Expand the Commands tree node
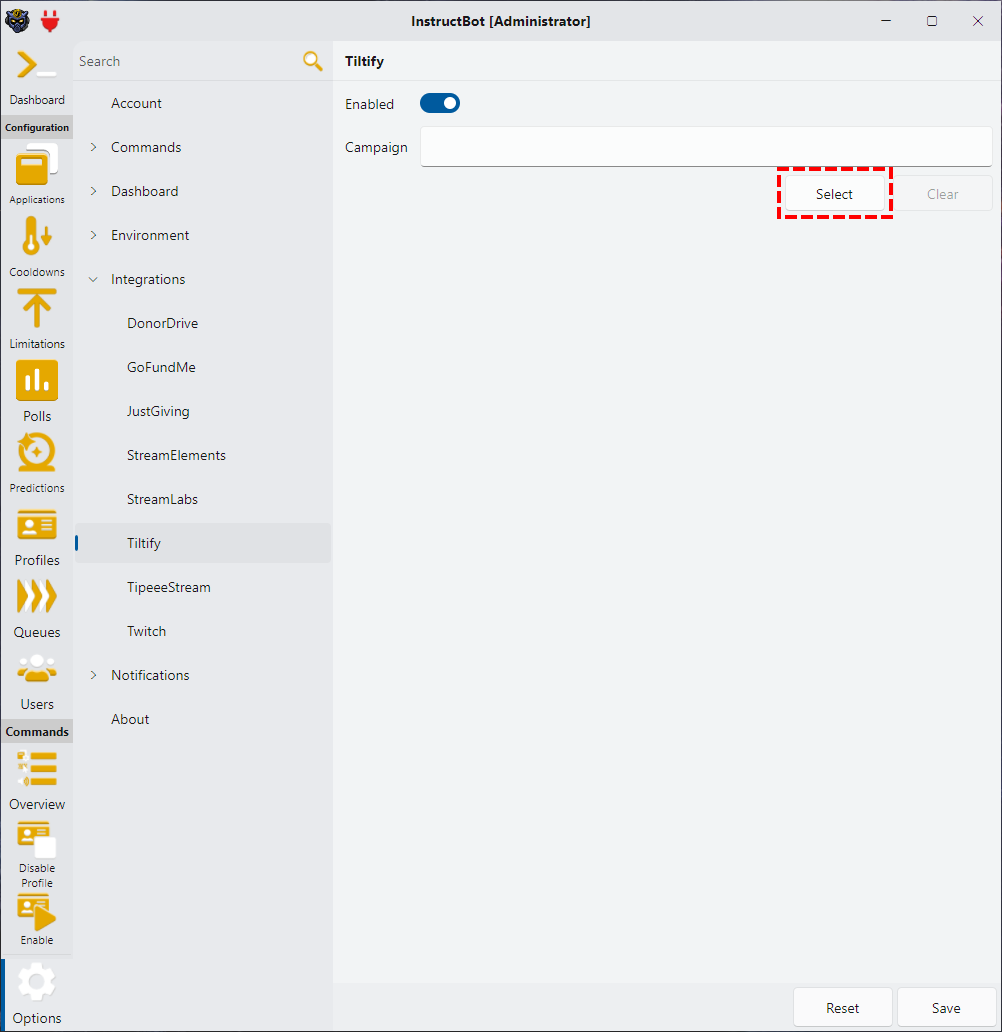Screen dimensions: 1002x1032 click(x=93, y=147)
